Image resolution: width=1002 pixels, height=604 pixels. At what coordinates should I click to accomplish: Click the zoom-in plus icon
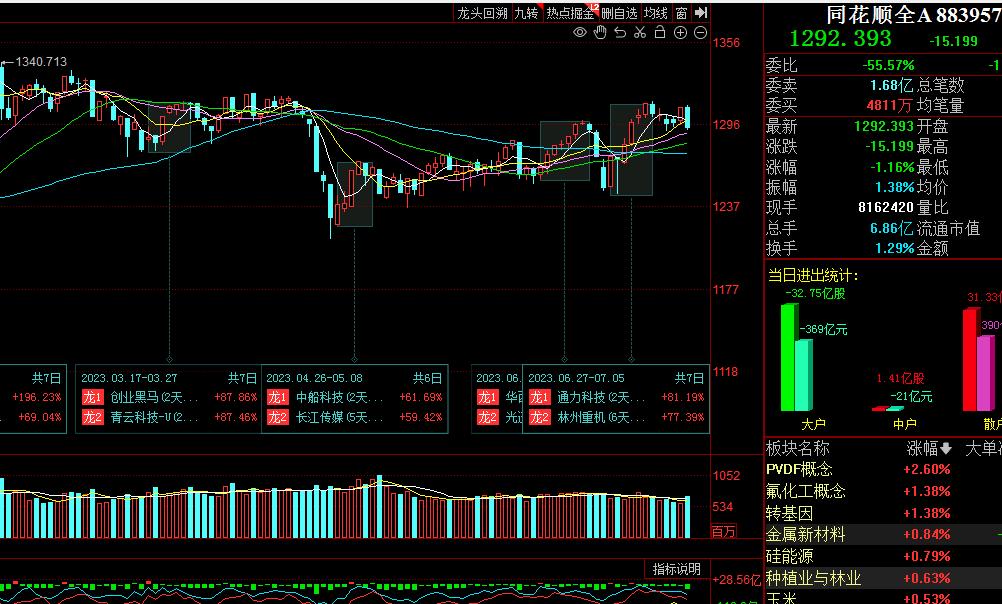click(x=680, y=33)
